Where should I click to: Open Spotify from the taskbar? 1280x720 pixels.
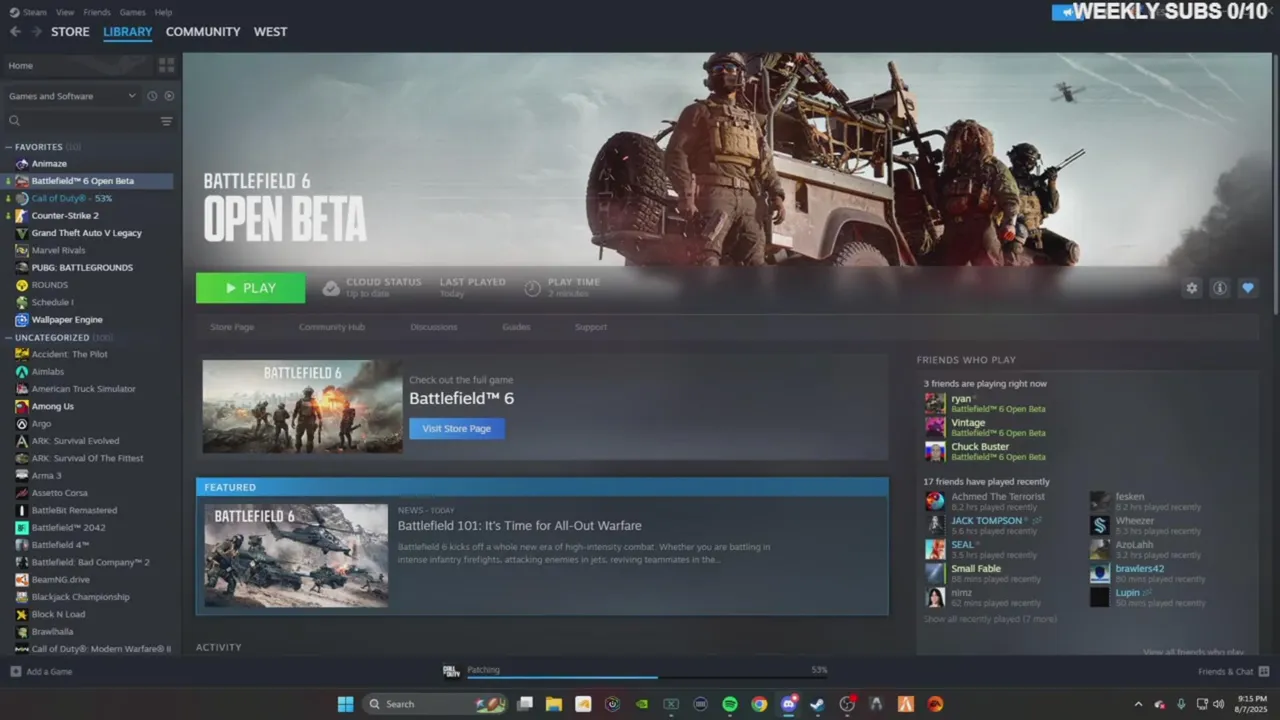click(730, 704)
